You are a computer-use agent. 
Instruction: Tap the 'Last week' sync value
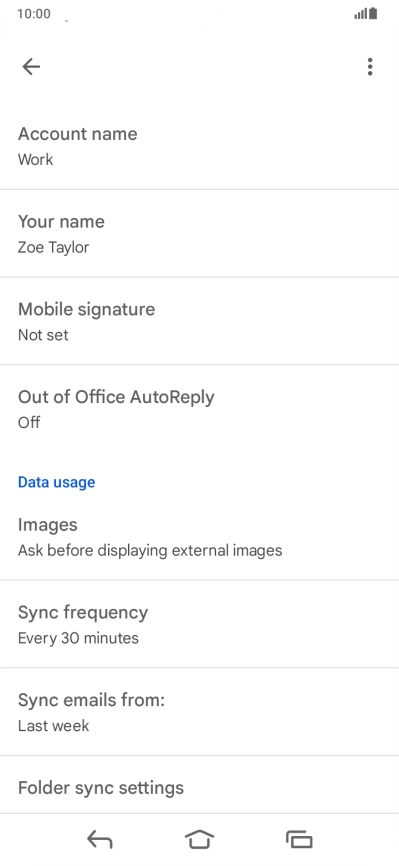[x=53, y=725]
